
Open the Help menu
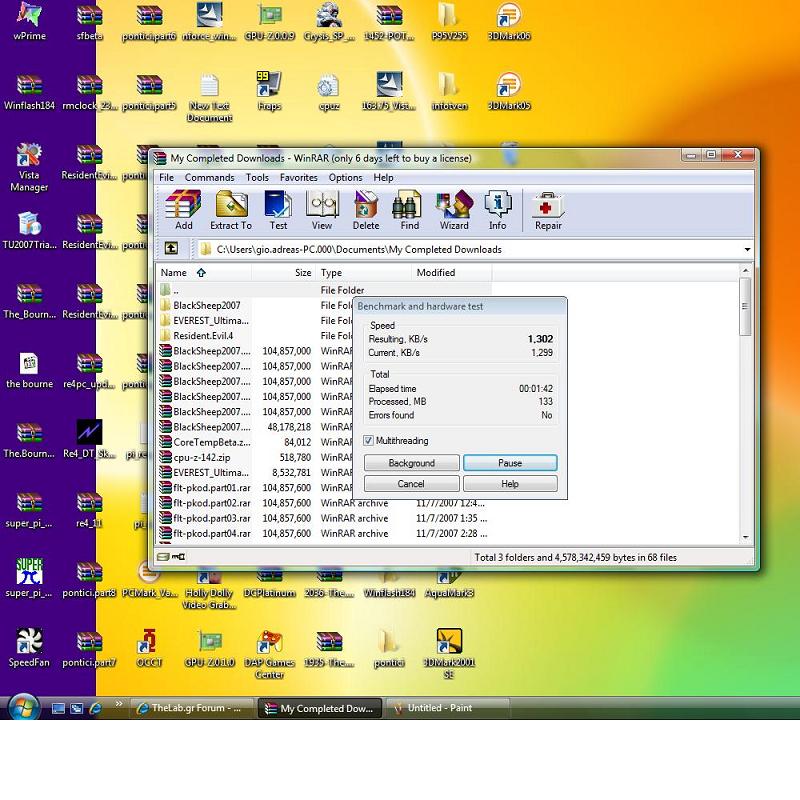383,178
